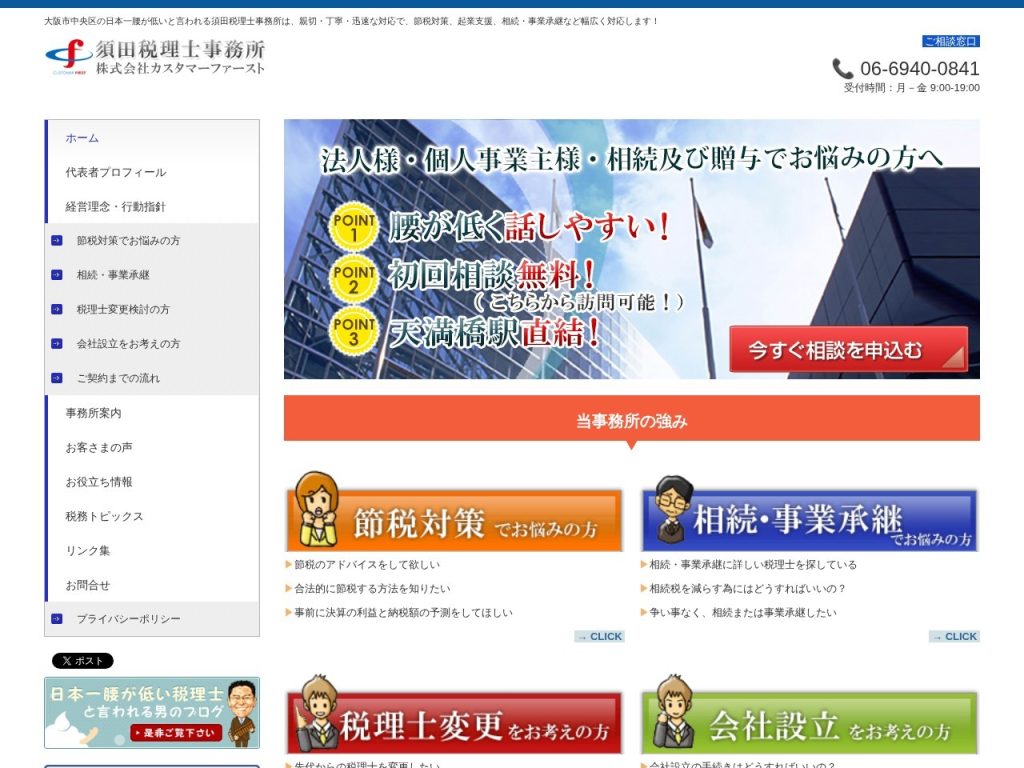Click 合法的に節税する方法を知りたい text
The height and width of the screenshot is (768, 1024).
(372, 588)
